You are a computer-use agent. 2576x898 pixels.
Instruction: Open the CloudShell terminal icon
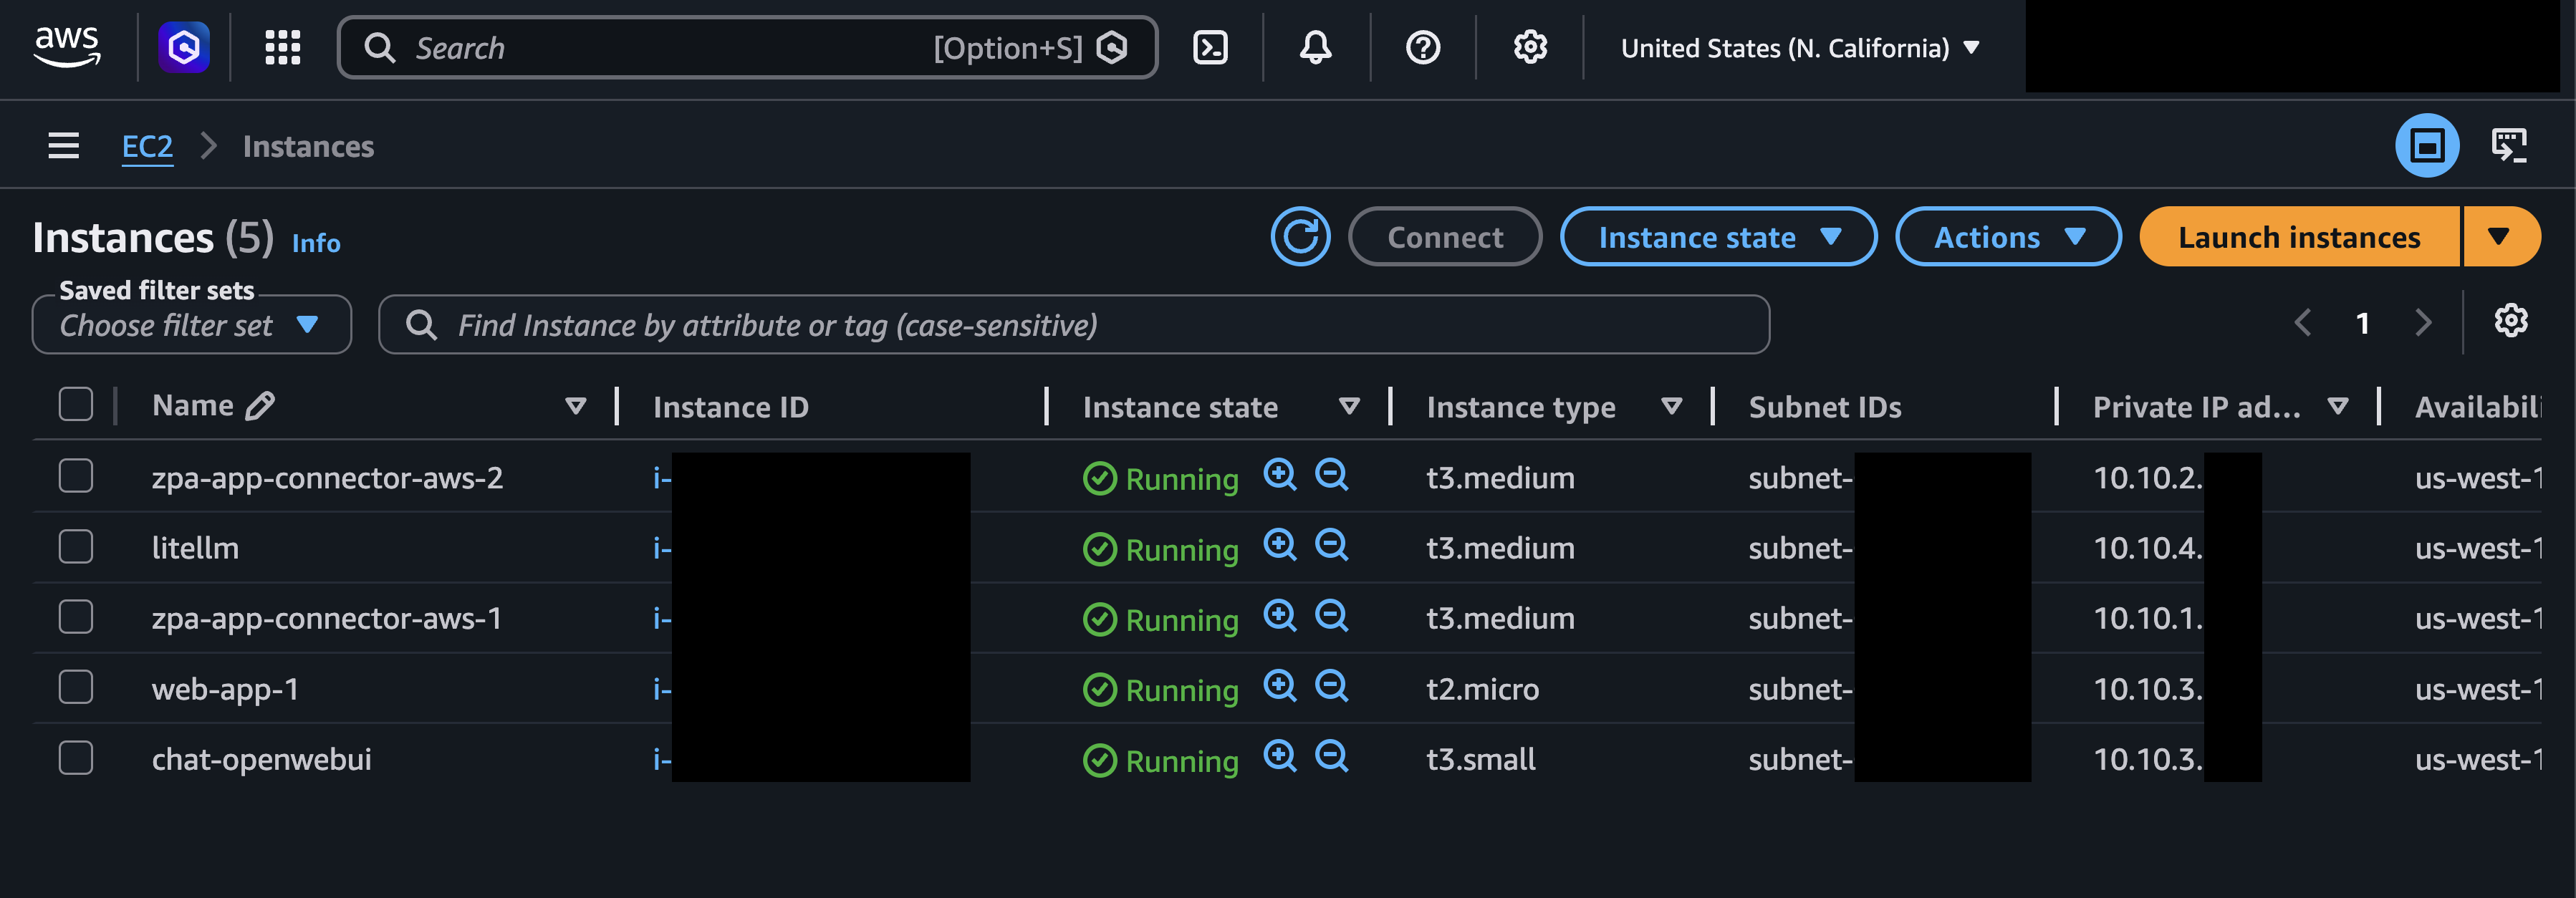1210,47
